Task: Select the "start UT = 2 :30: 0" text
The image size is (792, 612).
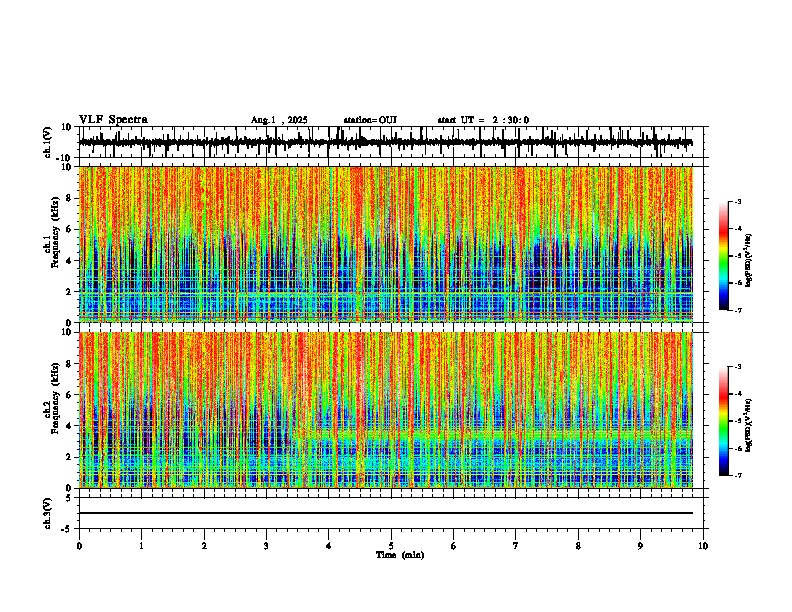Action: 483,120
